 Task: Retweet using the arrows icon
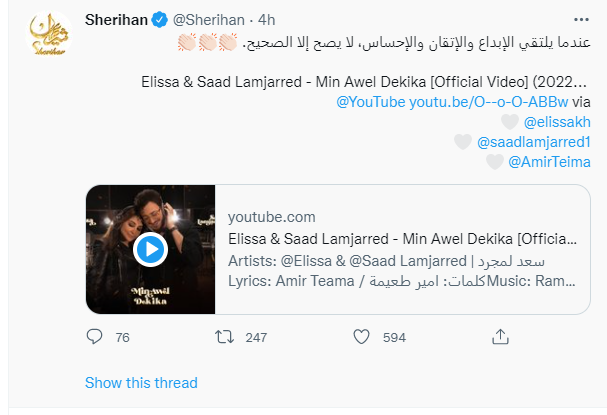tap(224, 337)
